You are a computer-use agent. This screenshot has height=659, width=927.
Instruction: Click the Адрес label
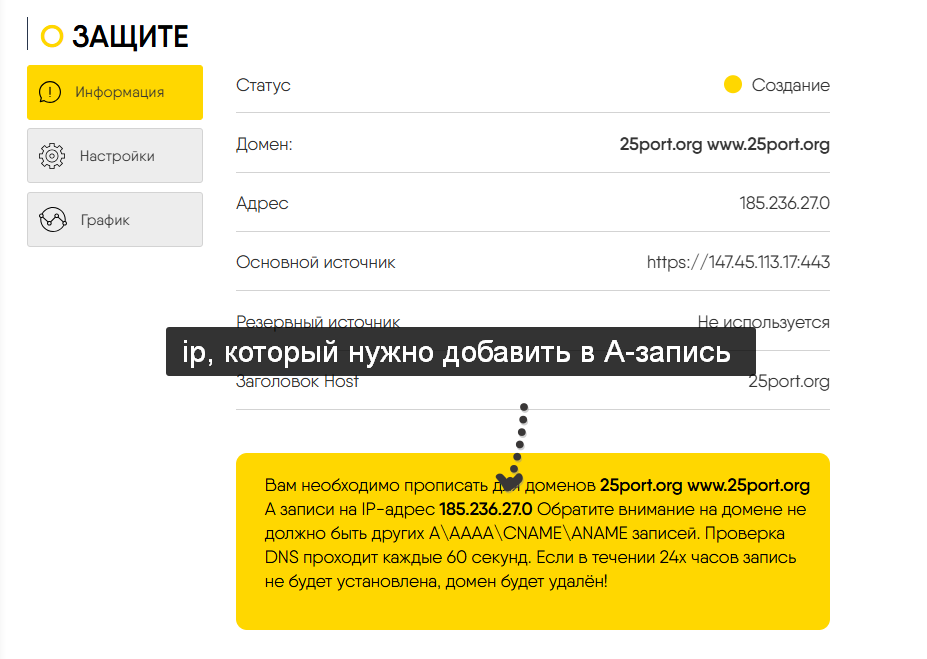click(x=262, y=203)
